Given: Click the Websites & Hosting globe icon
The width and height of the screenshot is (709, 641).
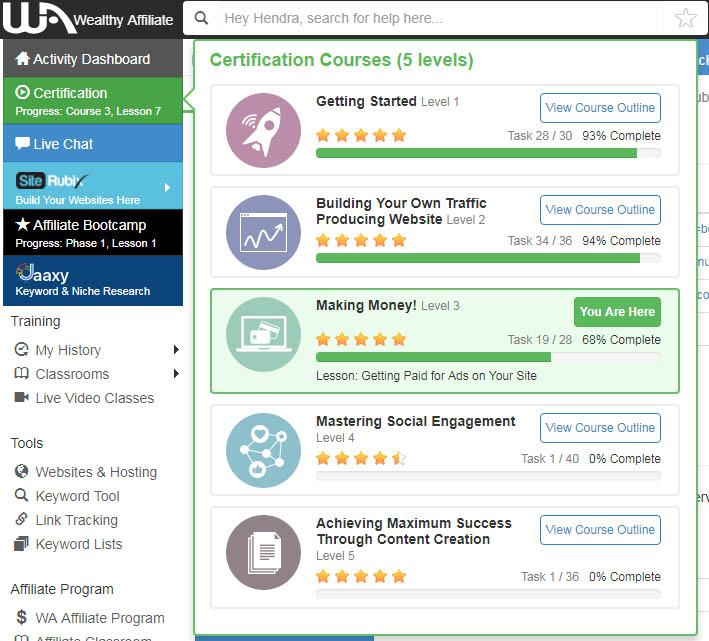Looking at the screenshot, I should coord(21,471).
